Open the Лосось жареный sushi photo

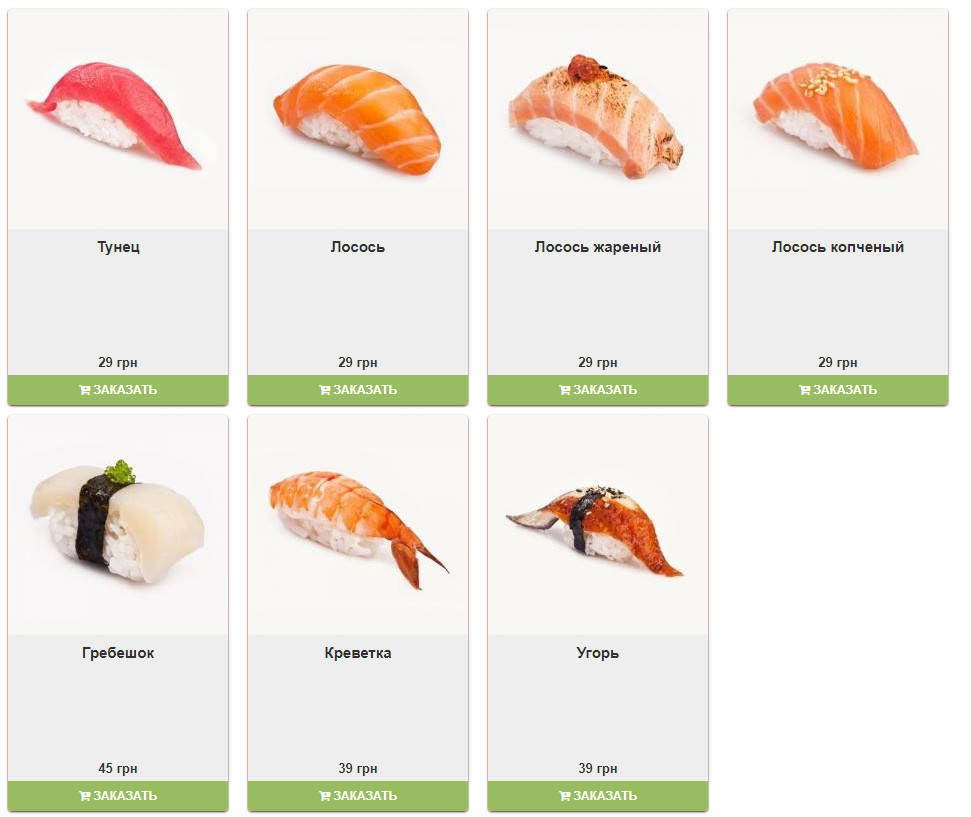598,119
